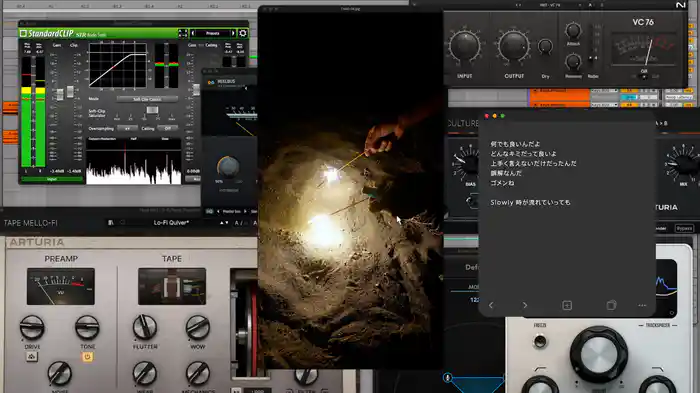
Task: Toggle StandardCLIP Ceiling Off button
Action: pos(167,128)
